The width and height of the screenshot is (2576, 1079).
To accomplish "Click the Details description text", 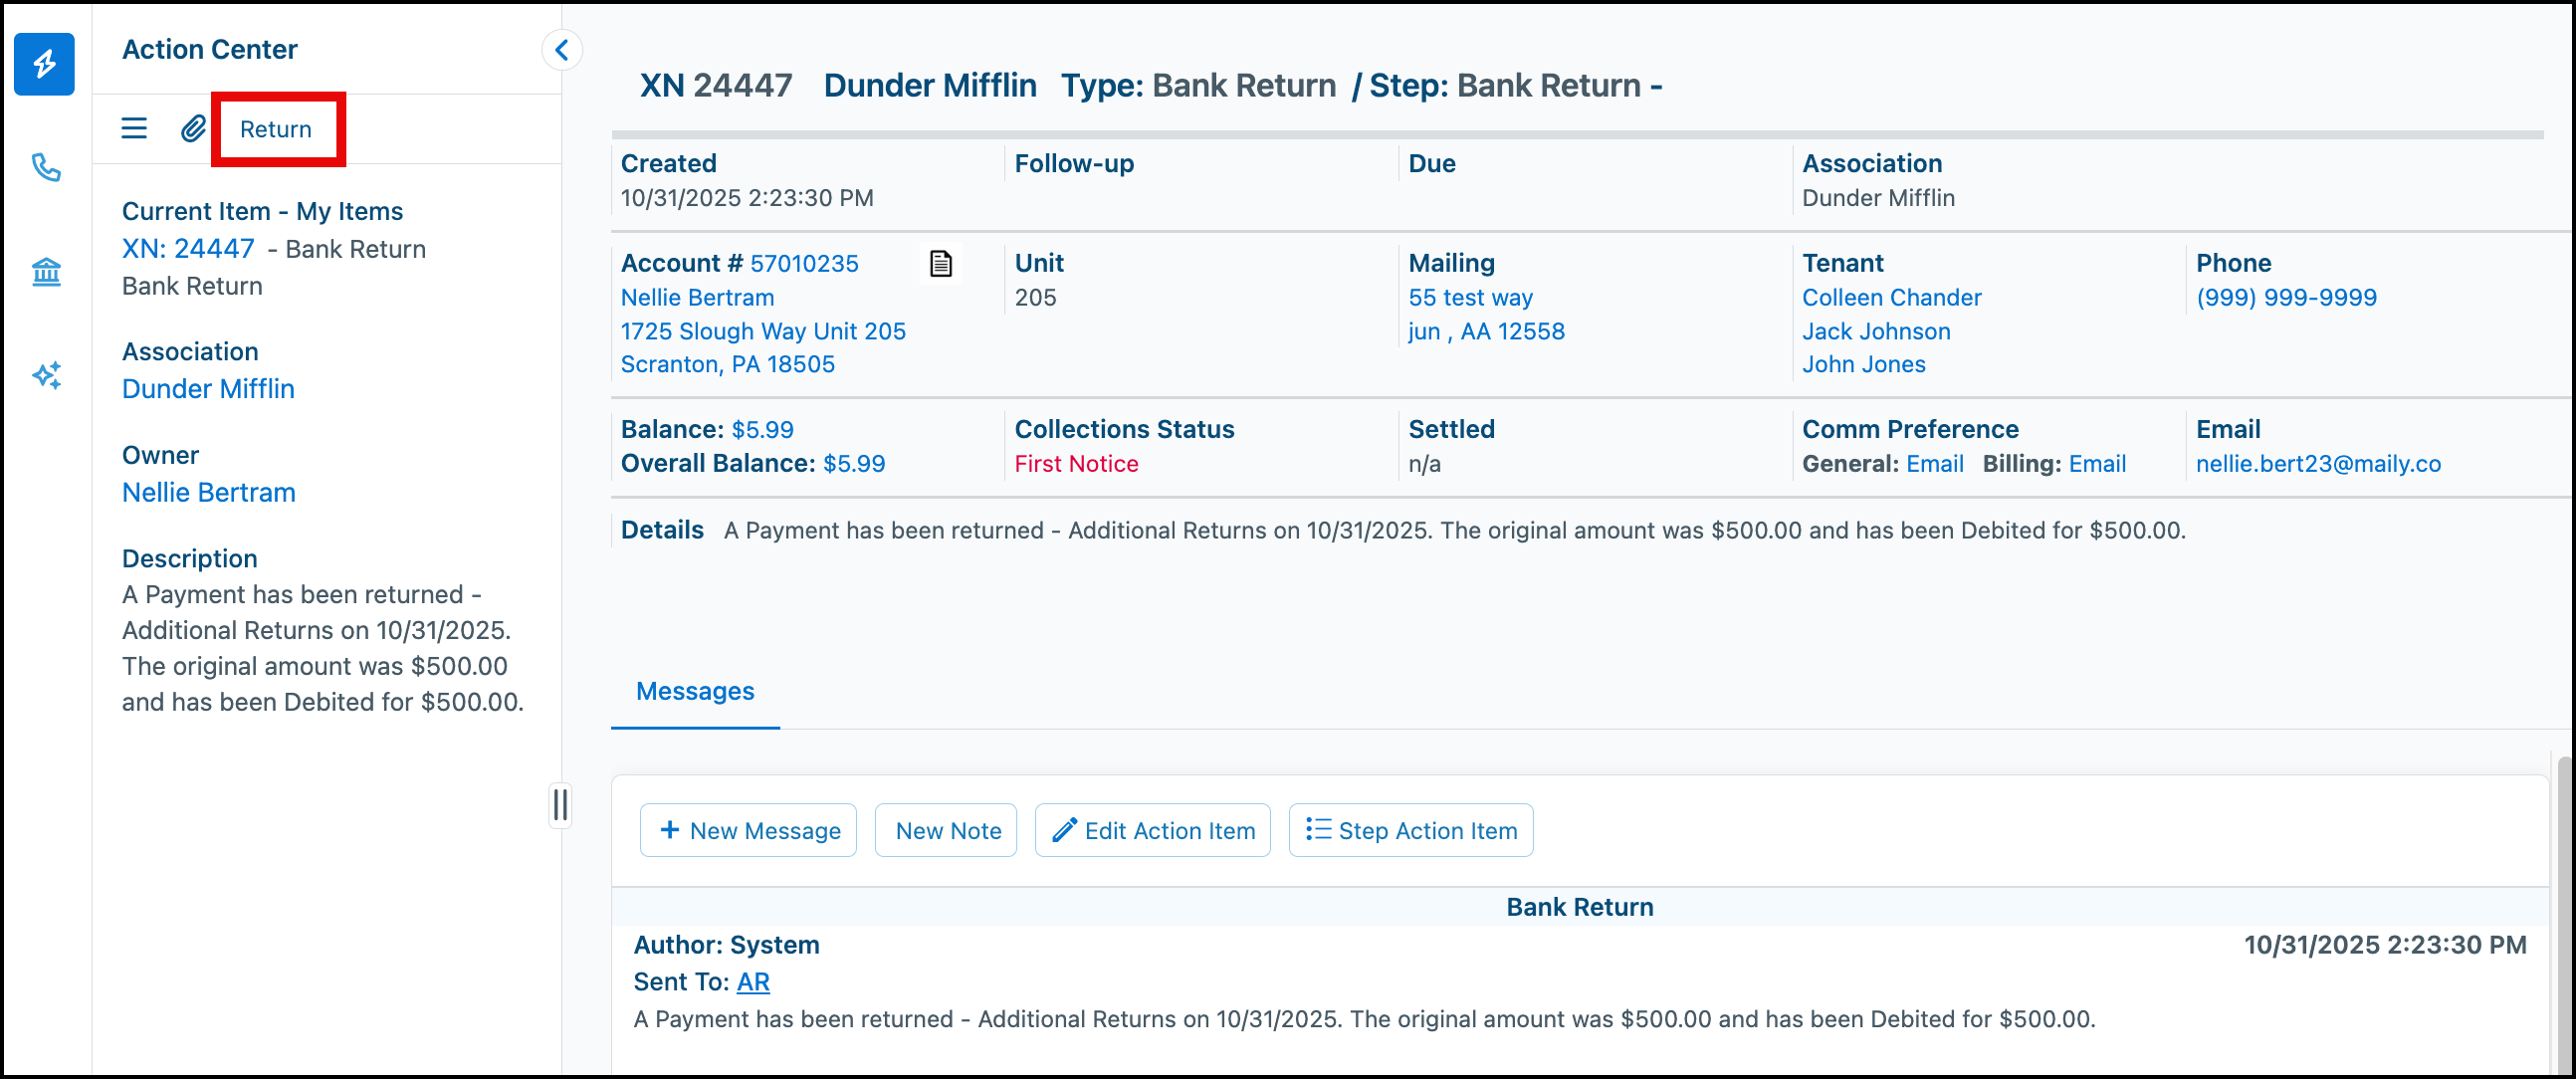I will (1454, 531).
